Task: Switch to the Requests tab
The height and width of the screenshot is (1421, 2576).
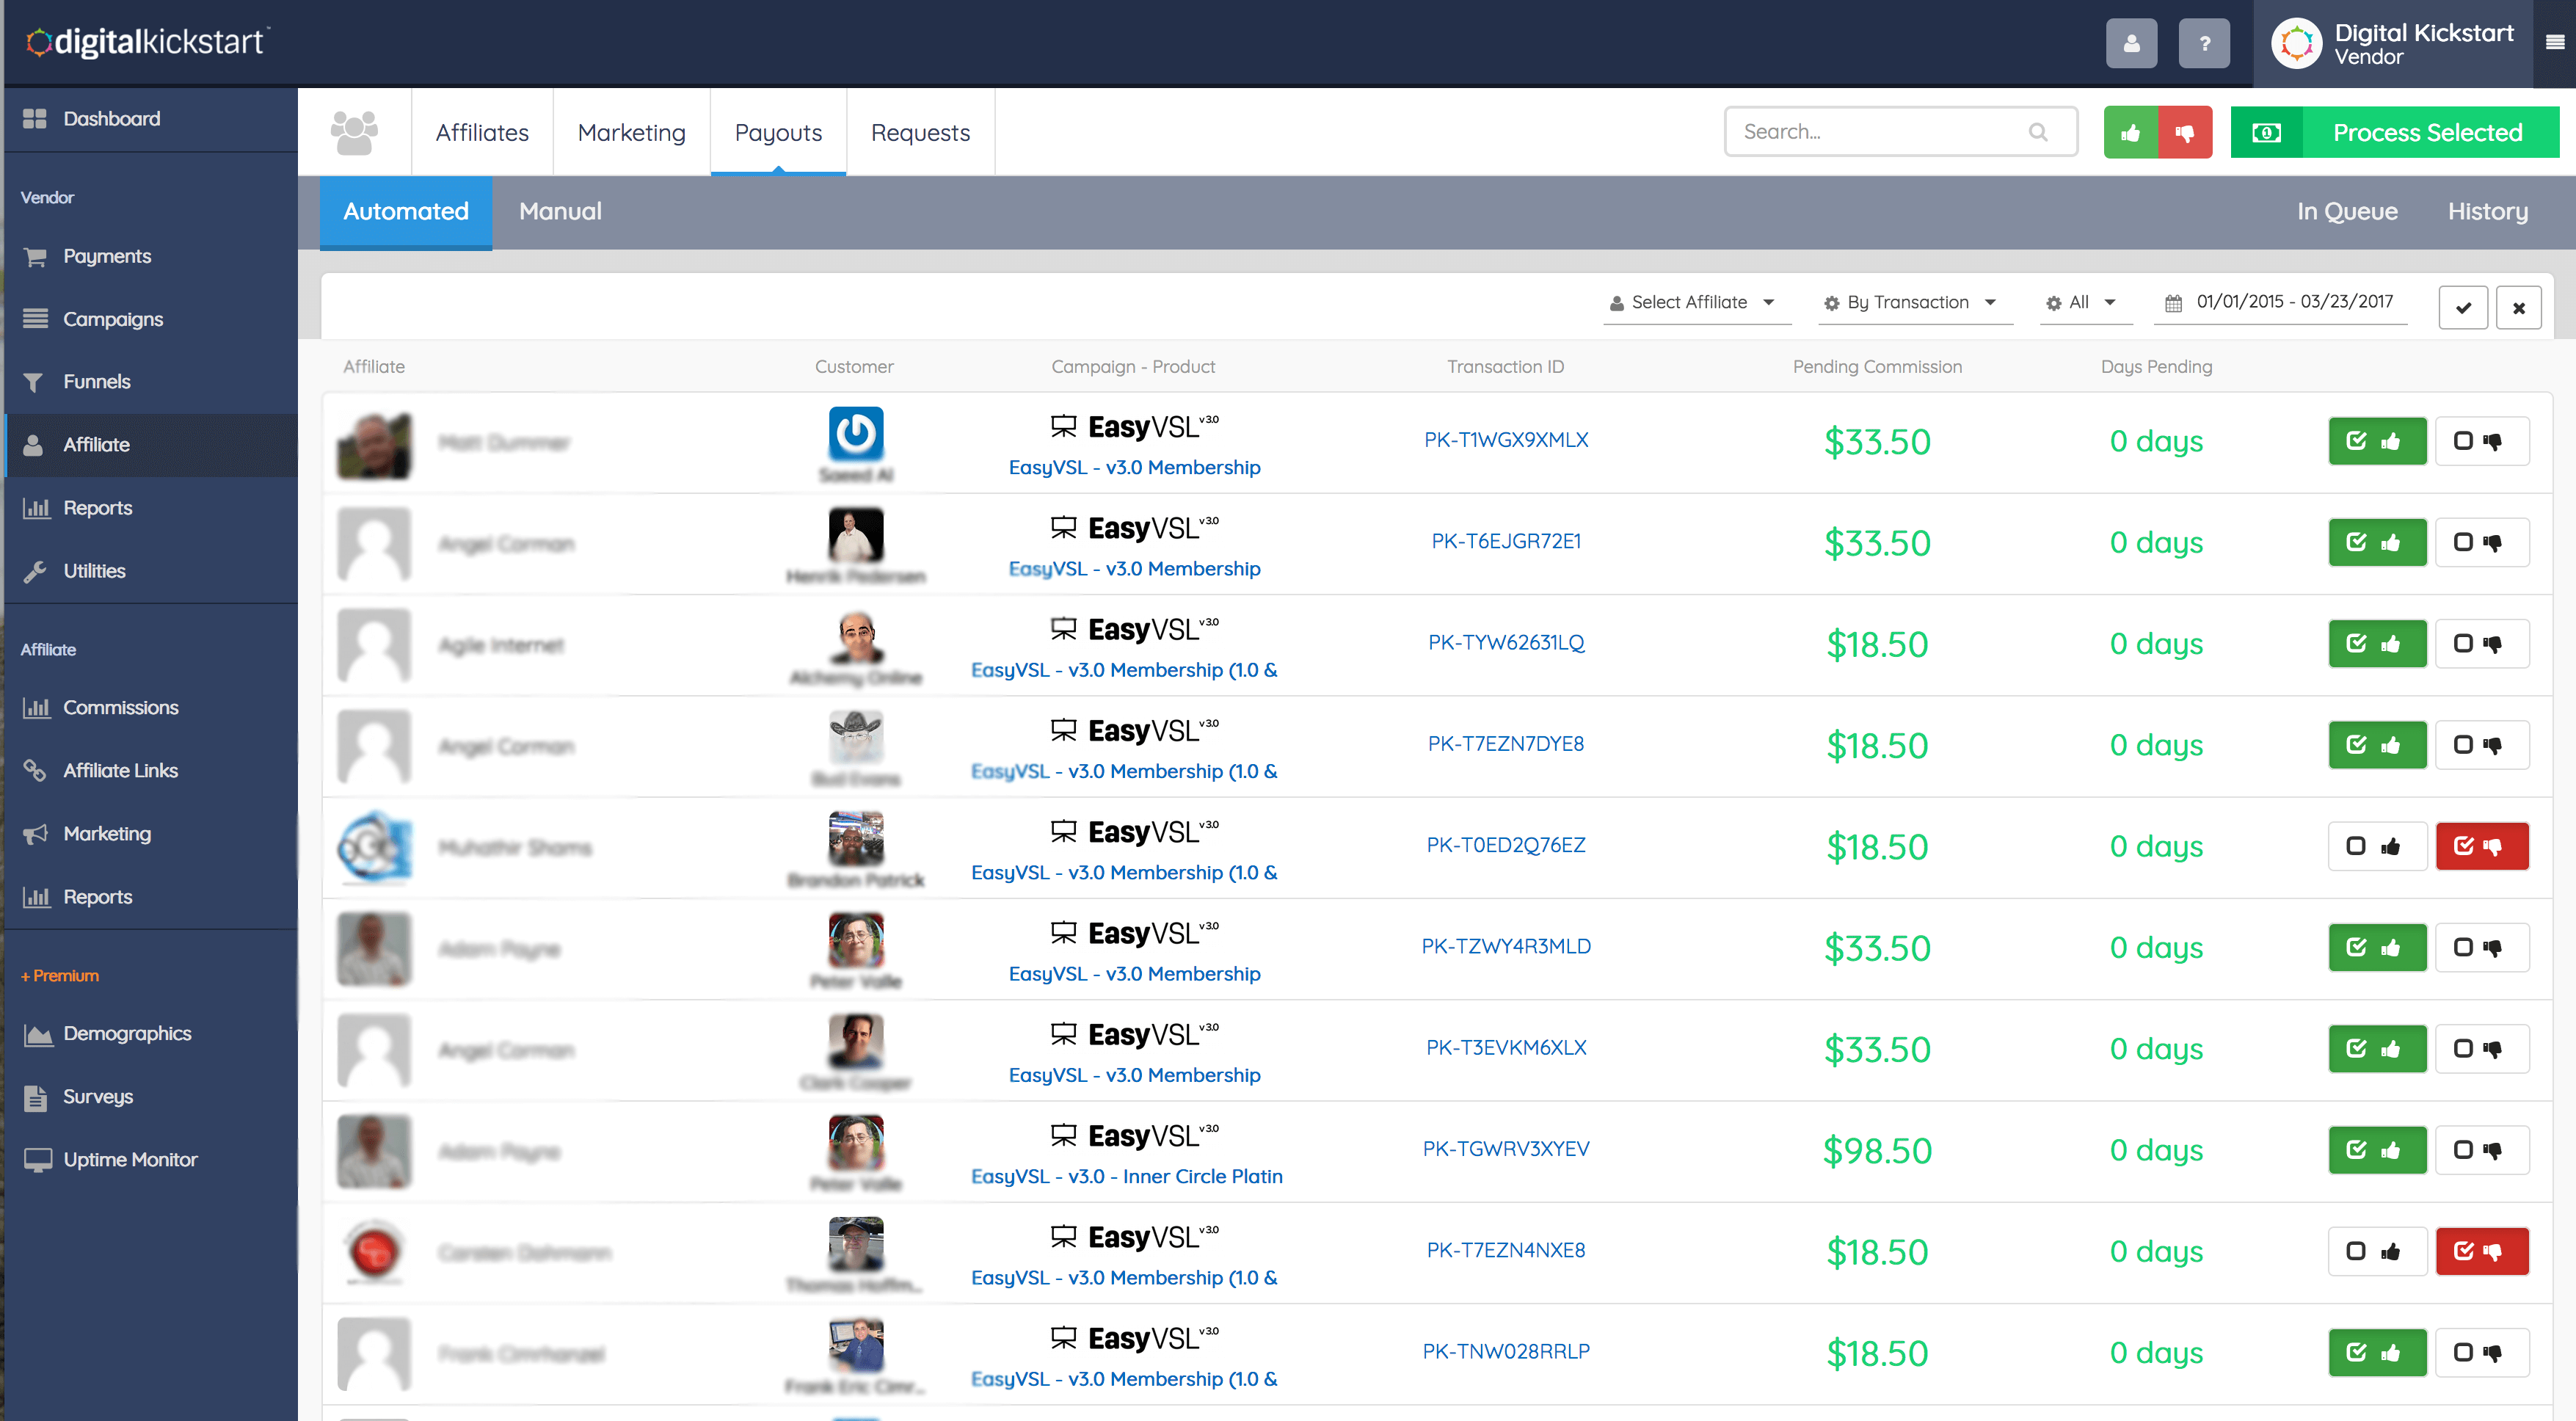Action: pos(920,133)
